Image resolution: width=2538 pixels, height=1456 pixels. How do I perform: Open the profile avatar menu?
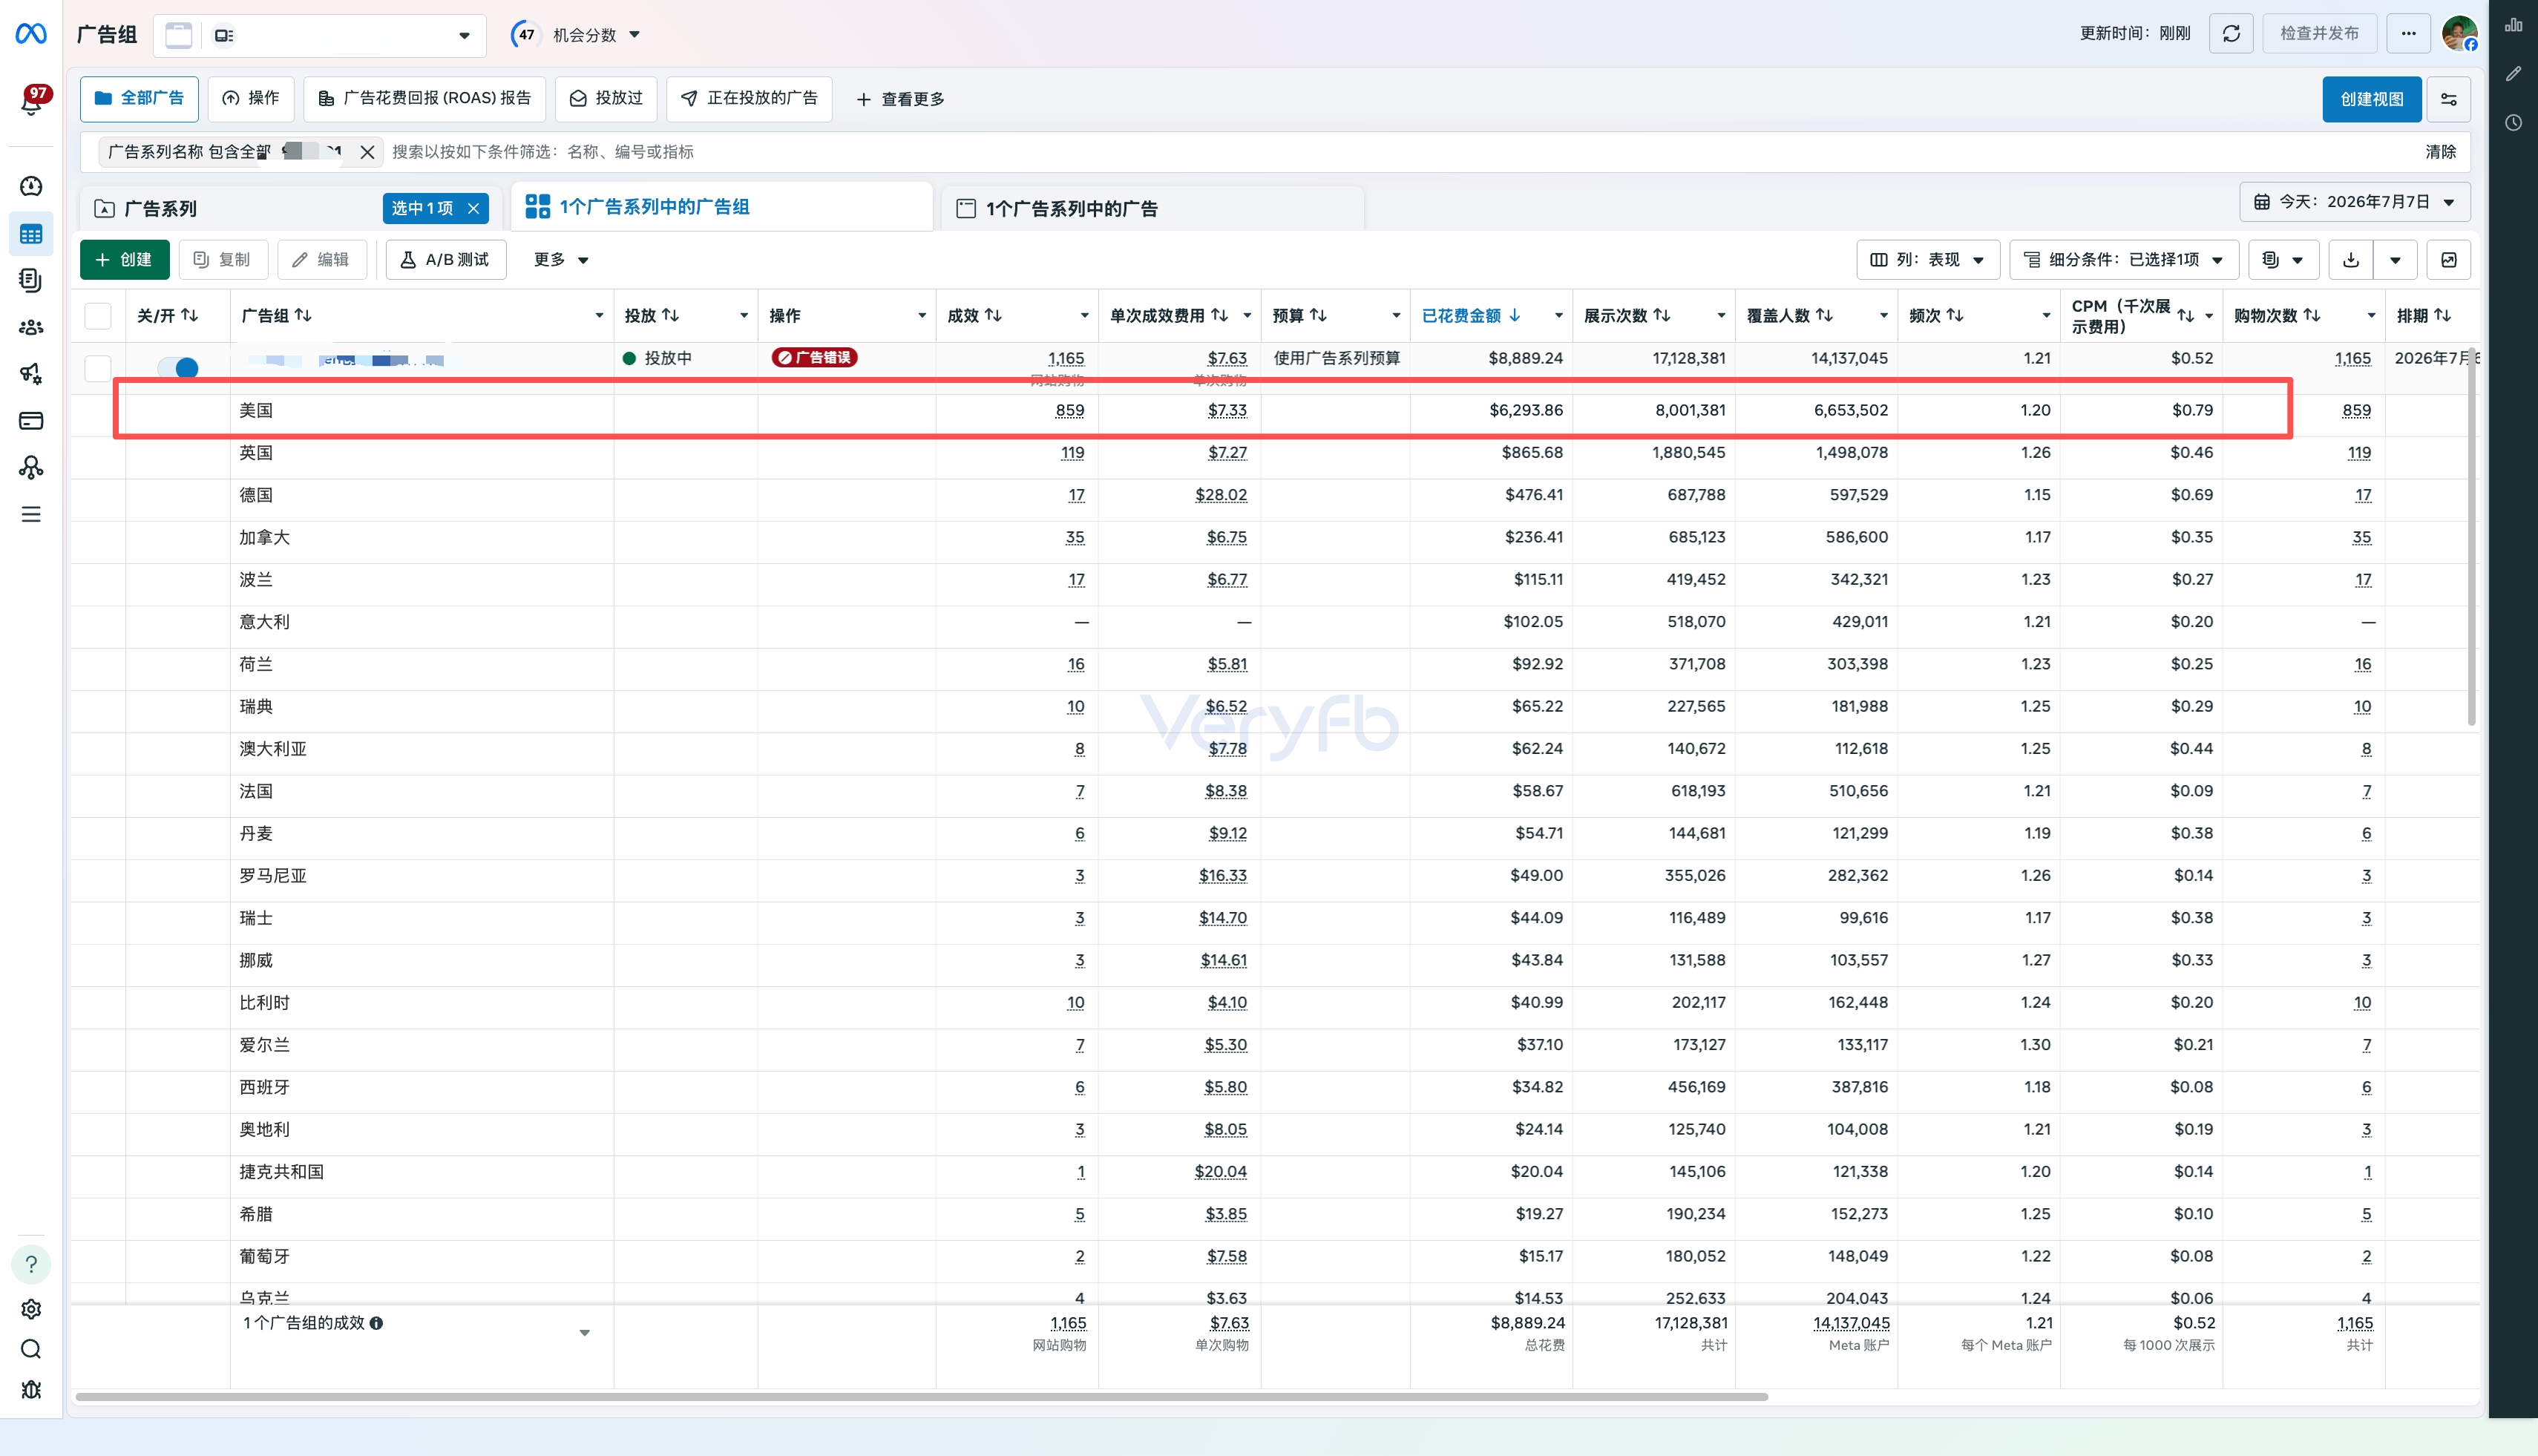(x=2459, y=33)
